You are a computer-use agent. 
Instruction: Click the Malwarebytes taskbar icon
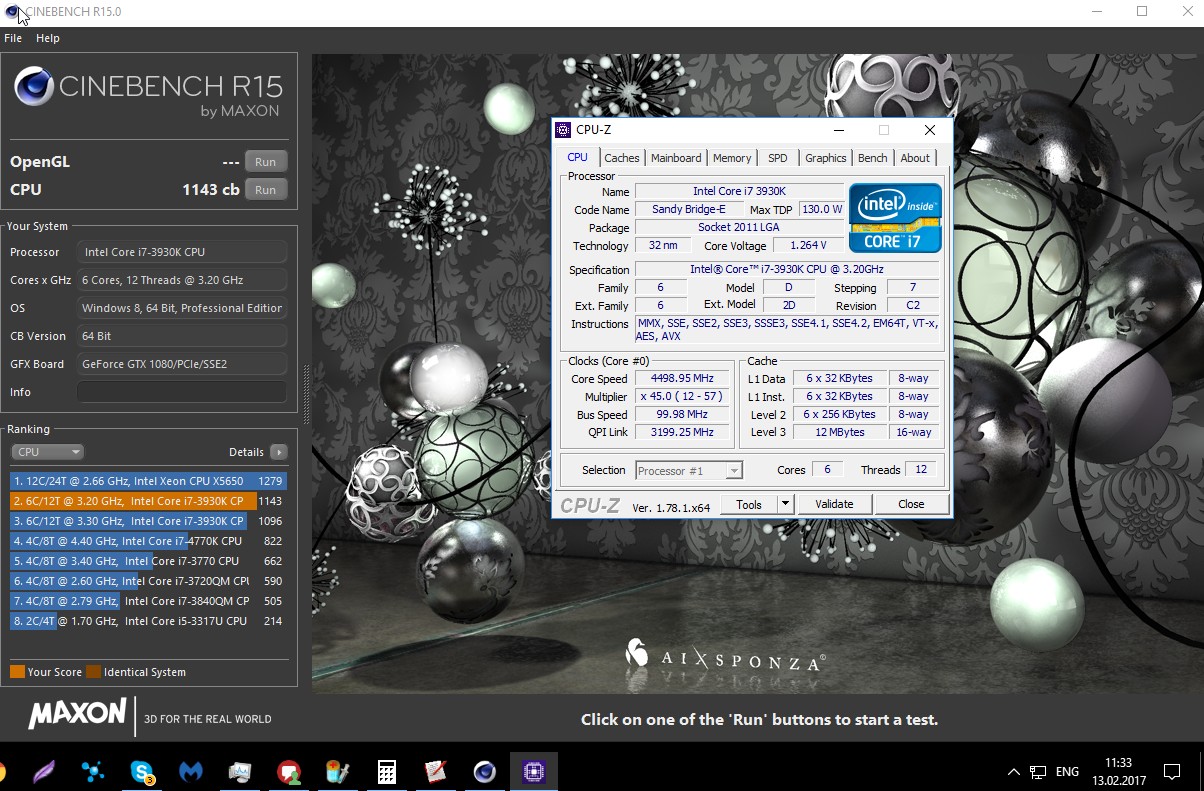pyautogui.click(x=191, y=771)
